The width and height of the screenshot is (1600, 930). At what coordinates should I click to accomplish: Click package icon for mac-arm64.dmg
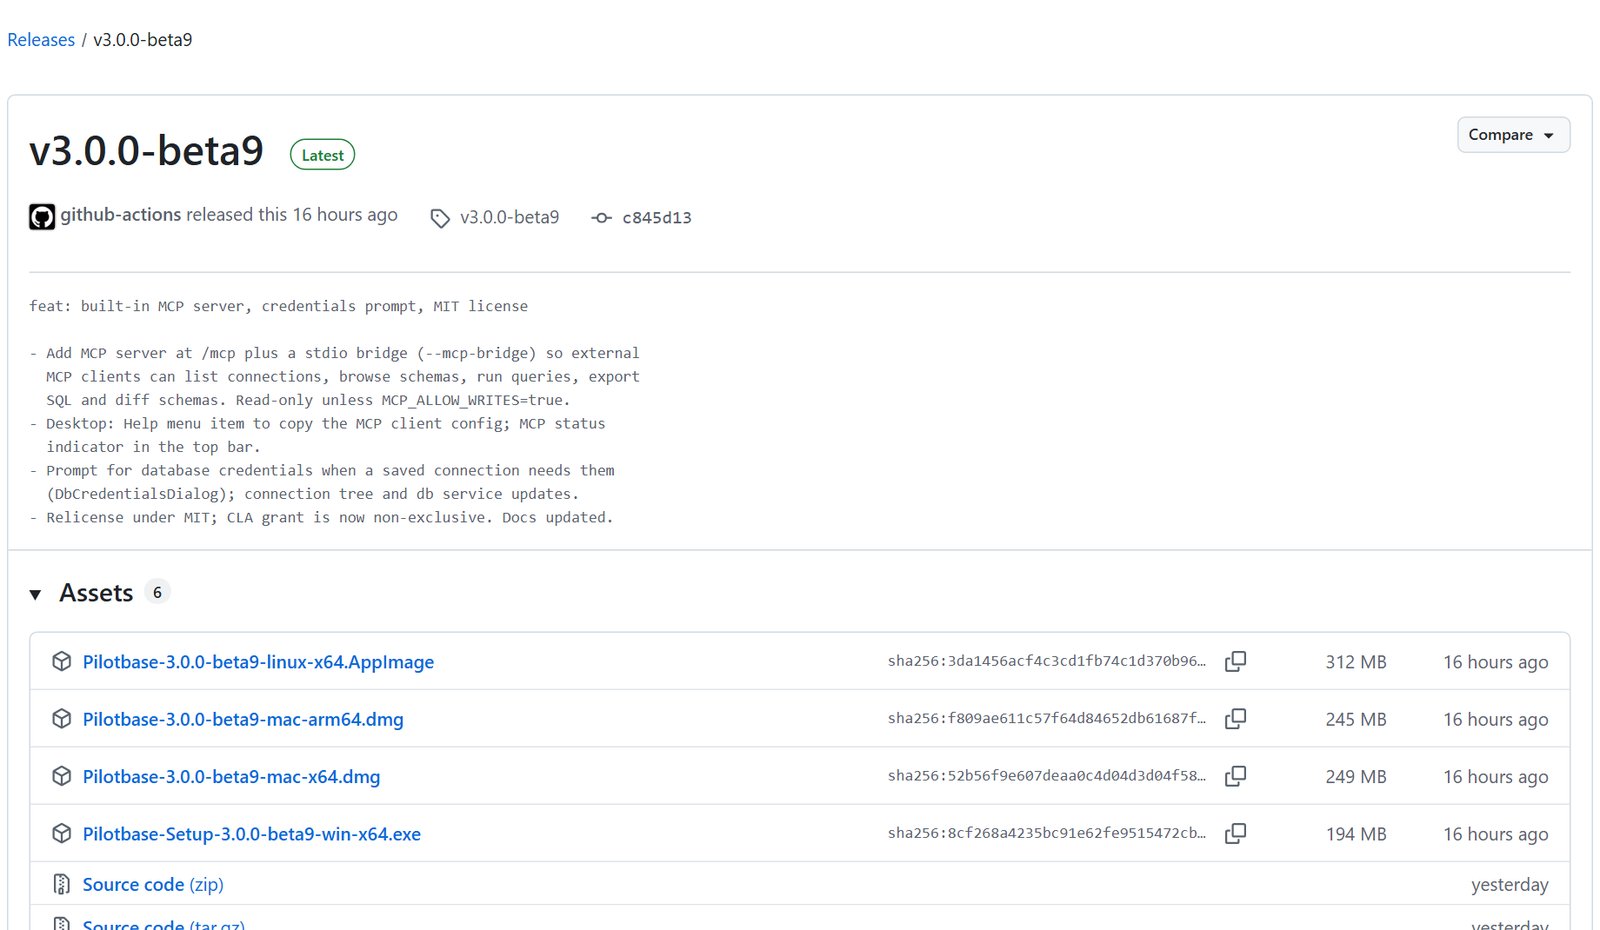coord(62,718)
